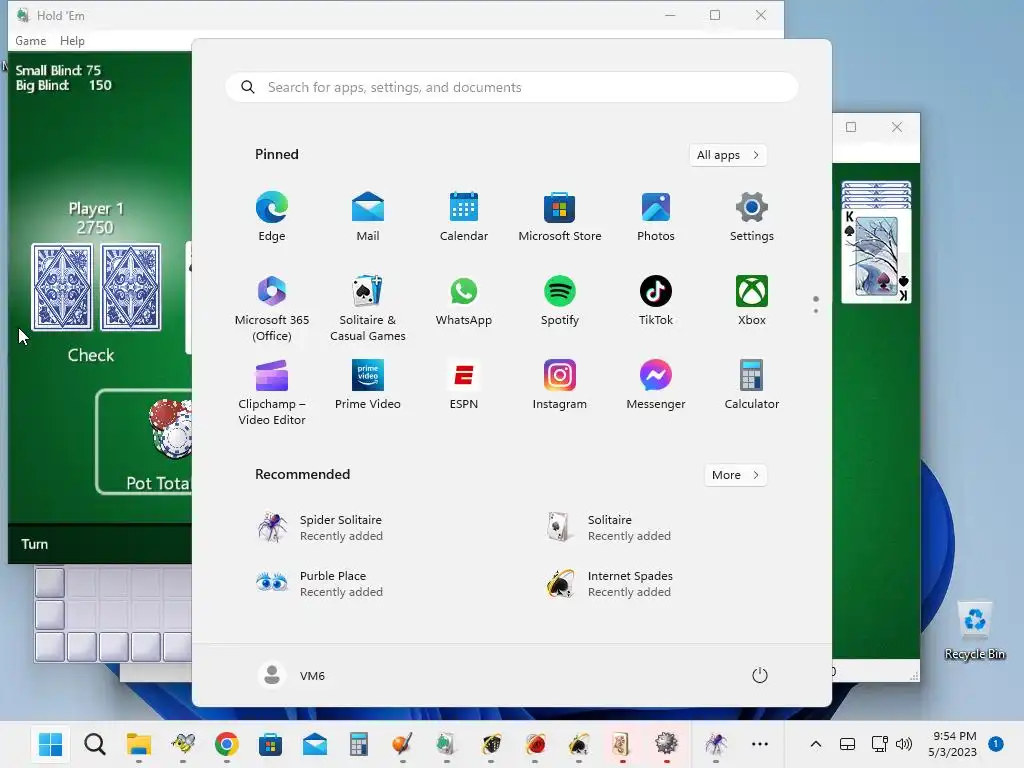Launch Calculator from the pinned grid

point(752,385)
